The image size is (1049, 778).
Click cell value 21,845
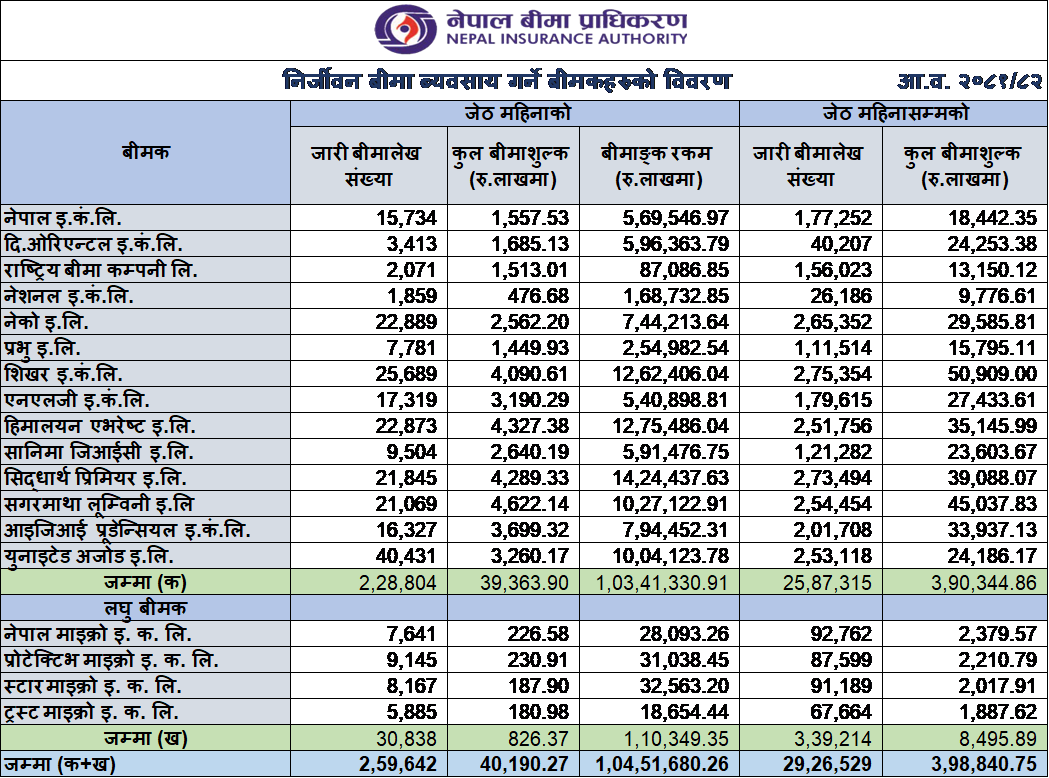(x=406, y=478)
